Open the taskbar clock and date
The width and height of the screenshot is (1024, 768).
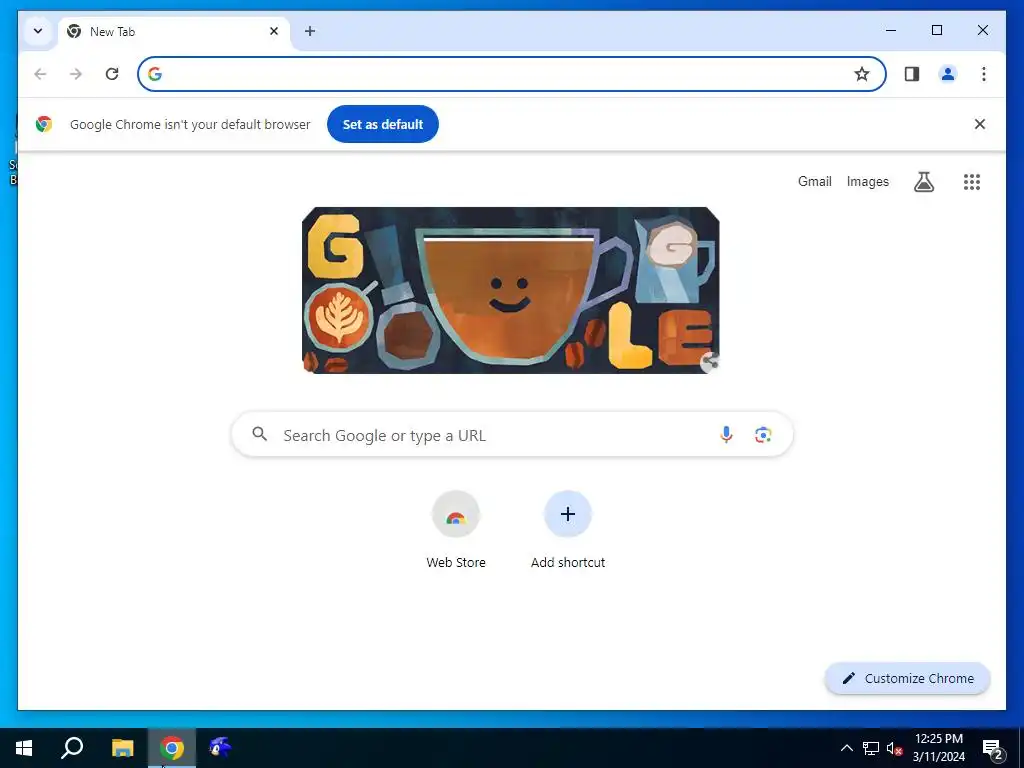coord(938,748)
